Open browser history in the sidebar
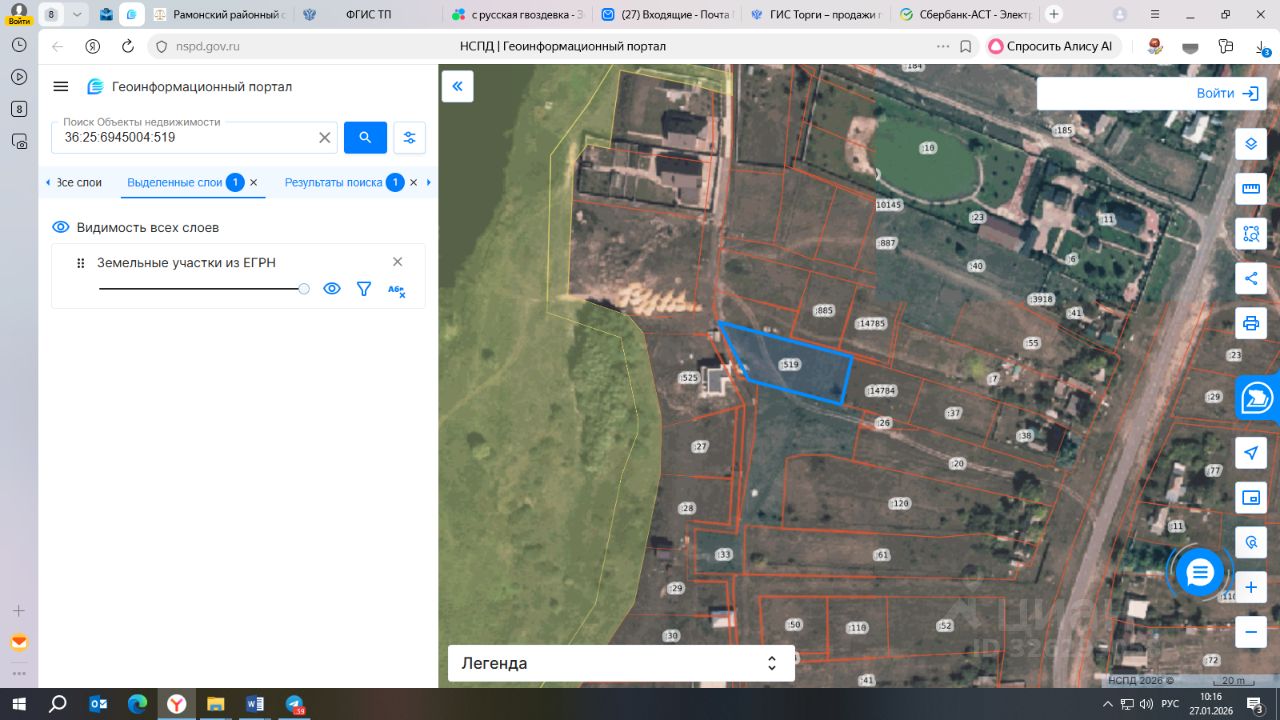The width and height of the screenshot is (1280, 720). [x=19, y=45]
